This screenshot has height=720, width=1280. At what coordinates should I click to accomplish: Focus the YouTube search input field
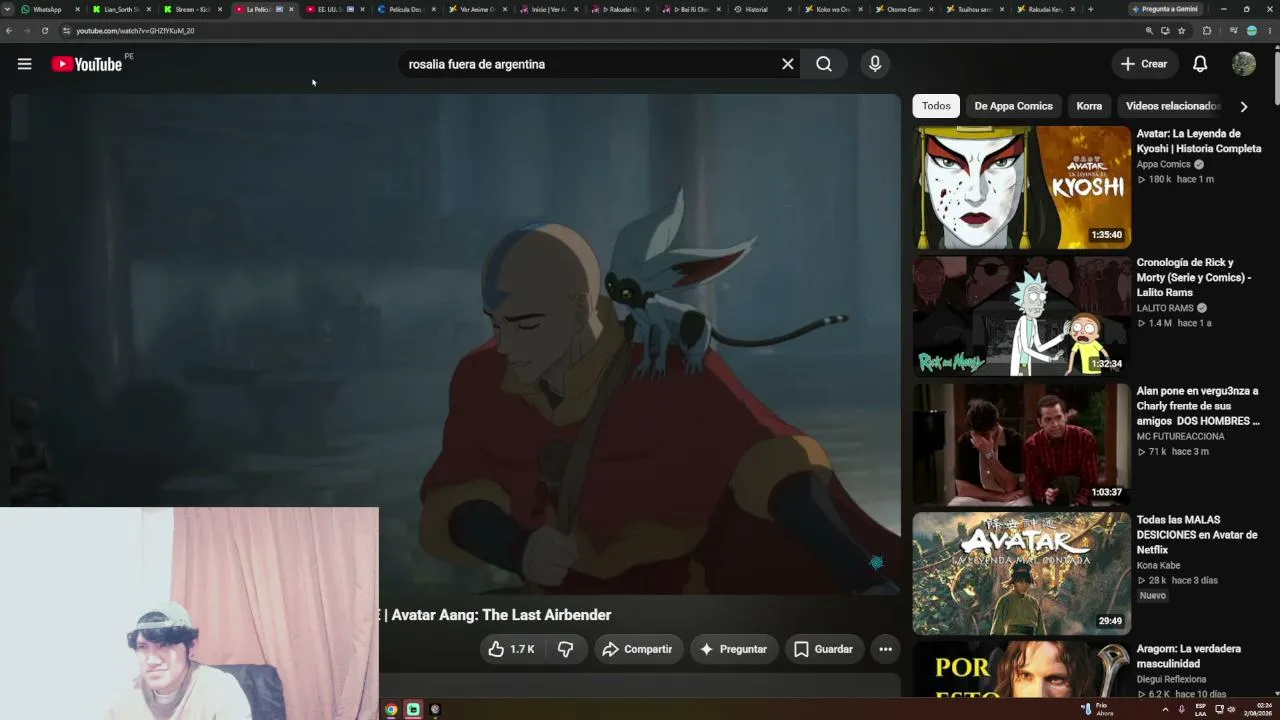590,64
